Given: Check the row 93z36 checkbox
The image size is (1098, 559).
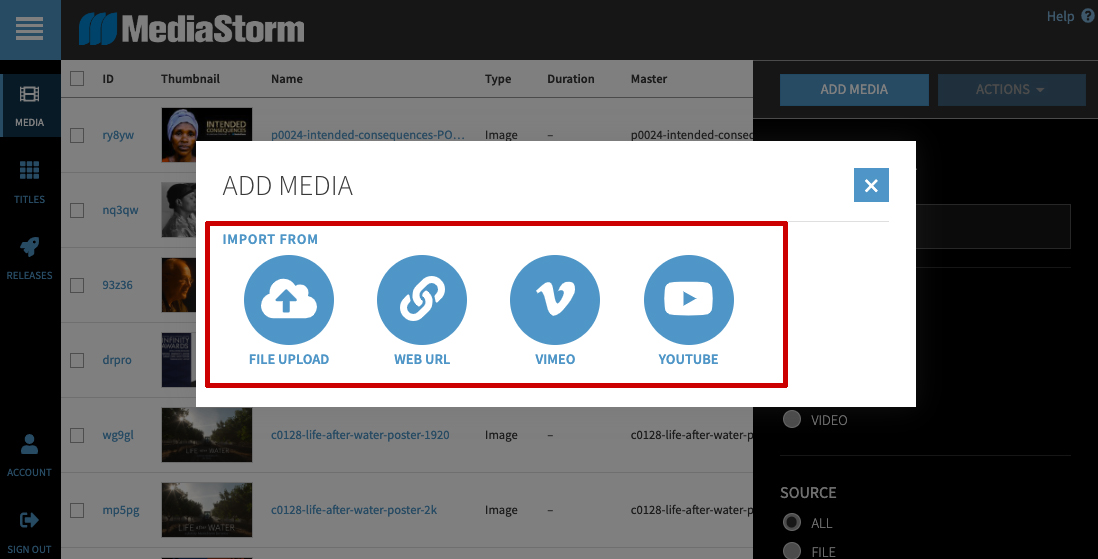Looking at the screenshot, I should pos(77,285).
